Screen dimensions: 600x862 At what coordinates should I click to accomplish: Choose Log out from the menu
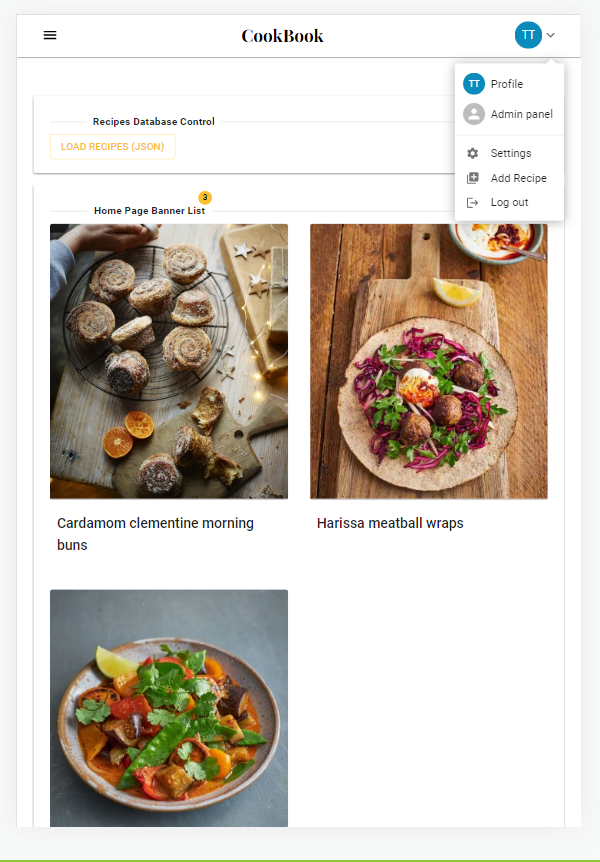point(508,202)
